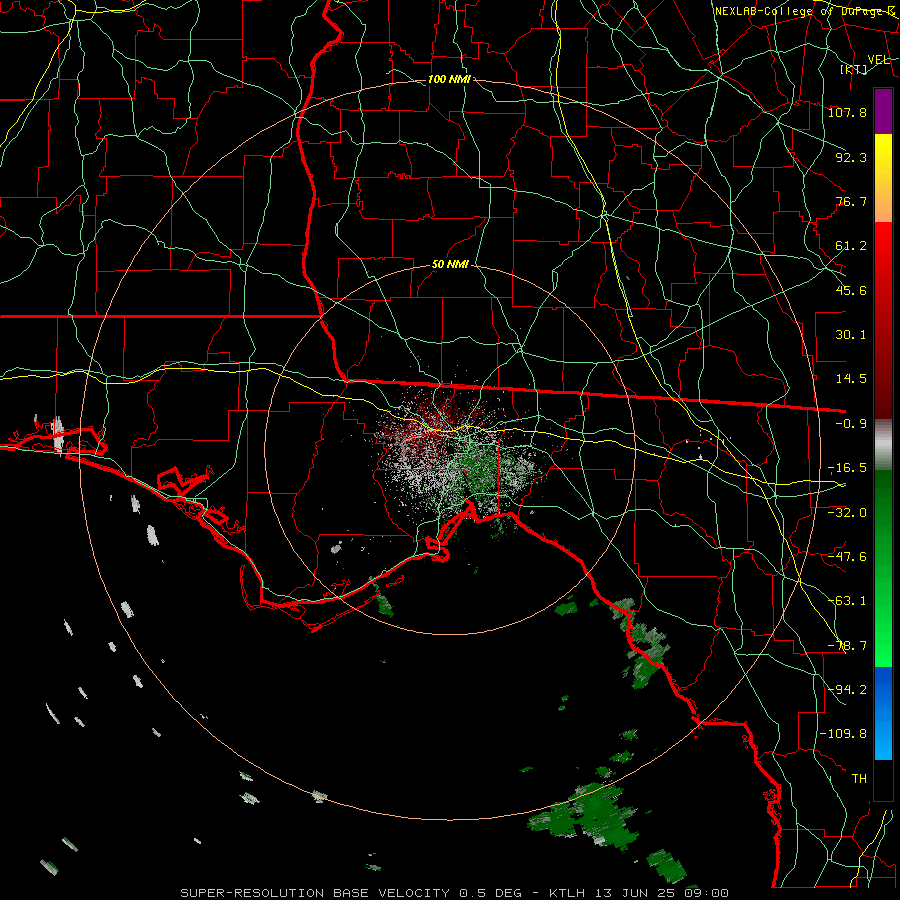Pick the purple segment of the velocity color bar

pyautogui.click(x=883, y=111)
